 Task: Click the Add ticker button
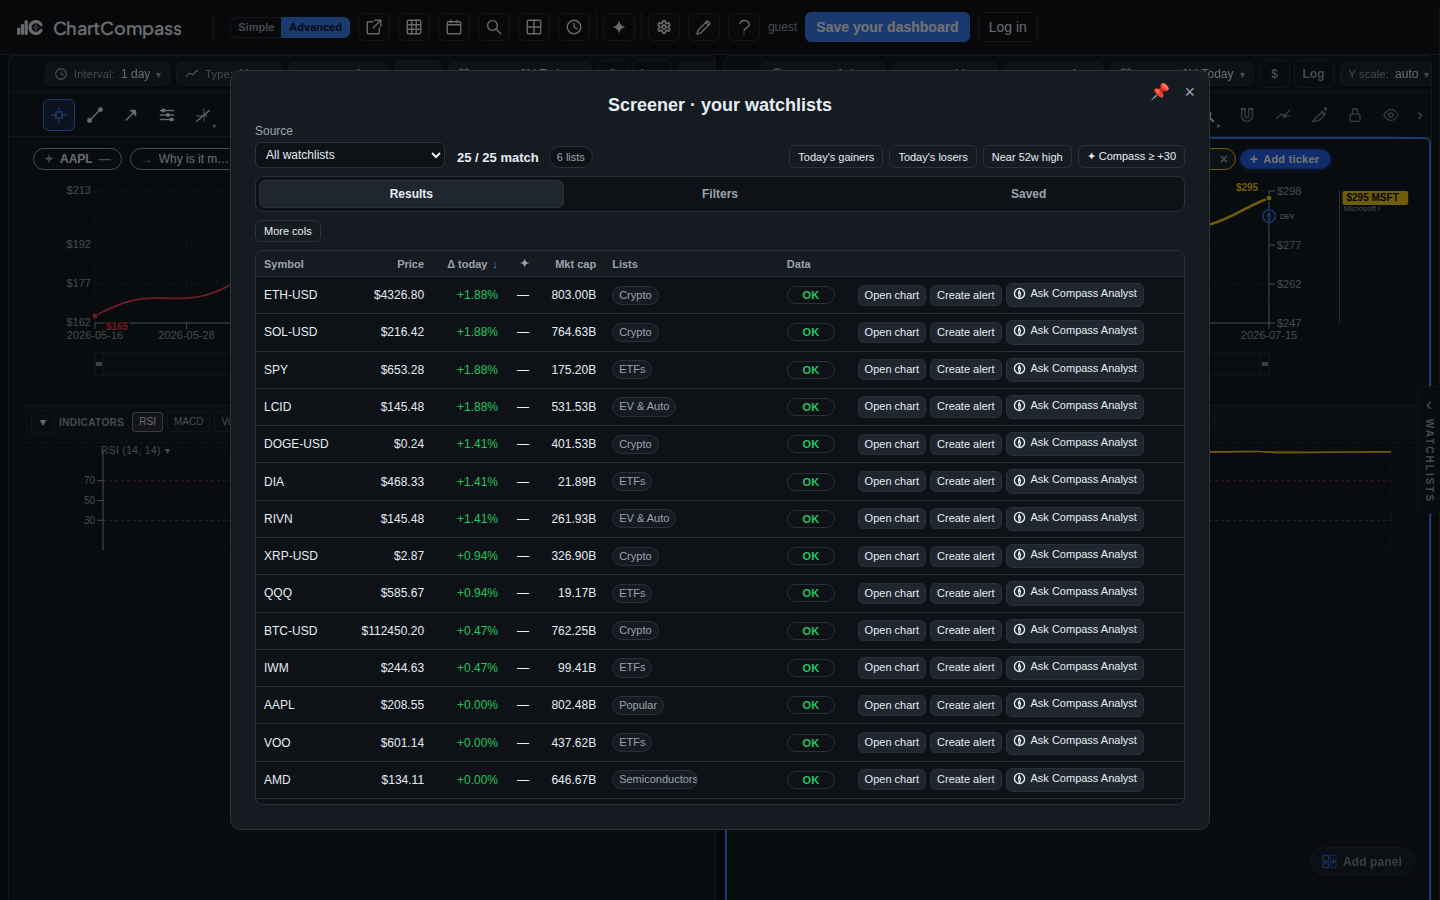[x=1285, y=159]
